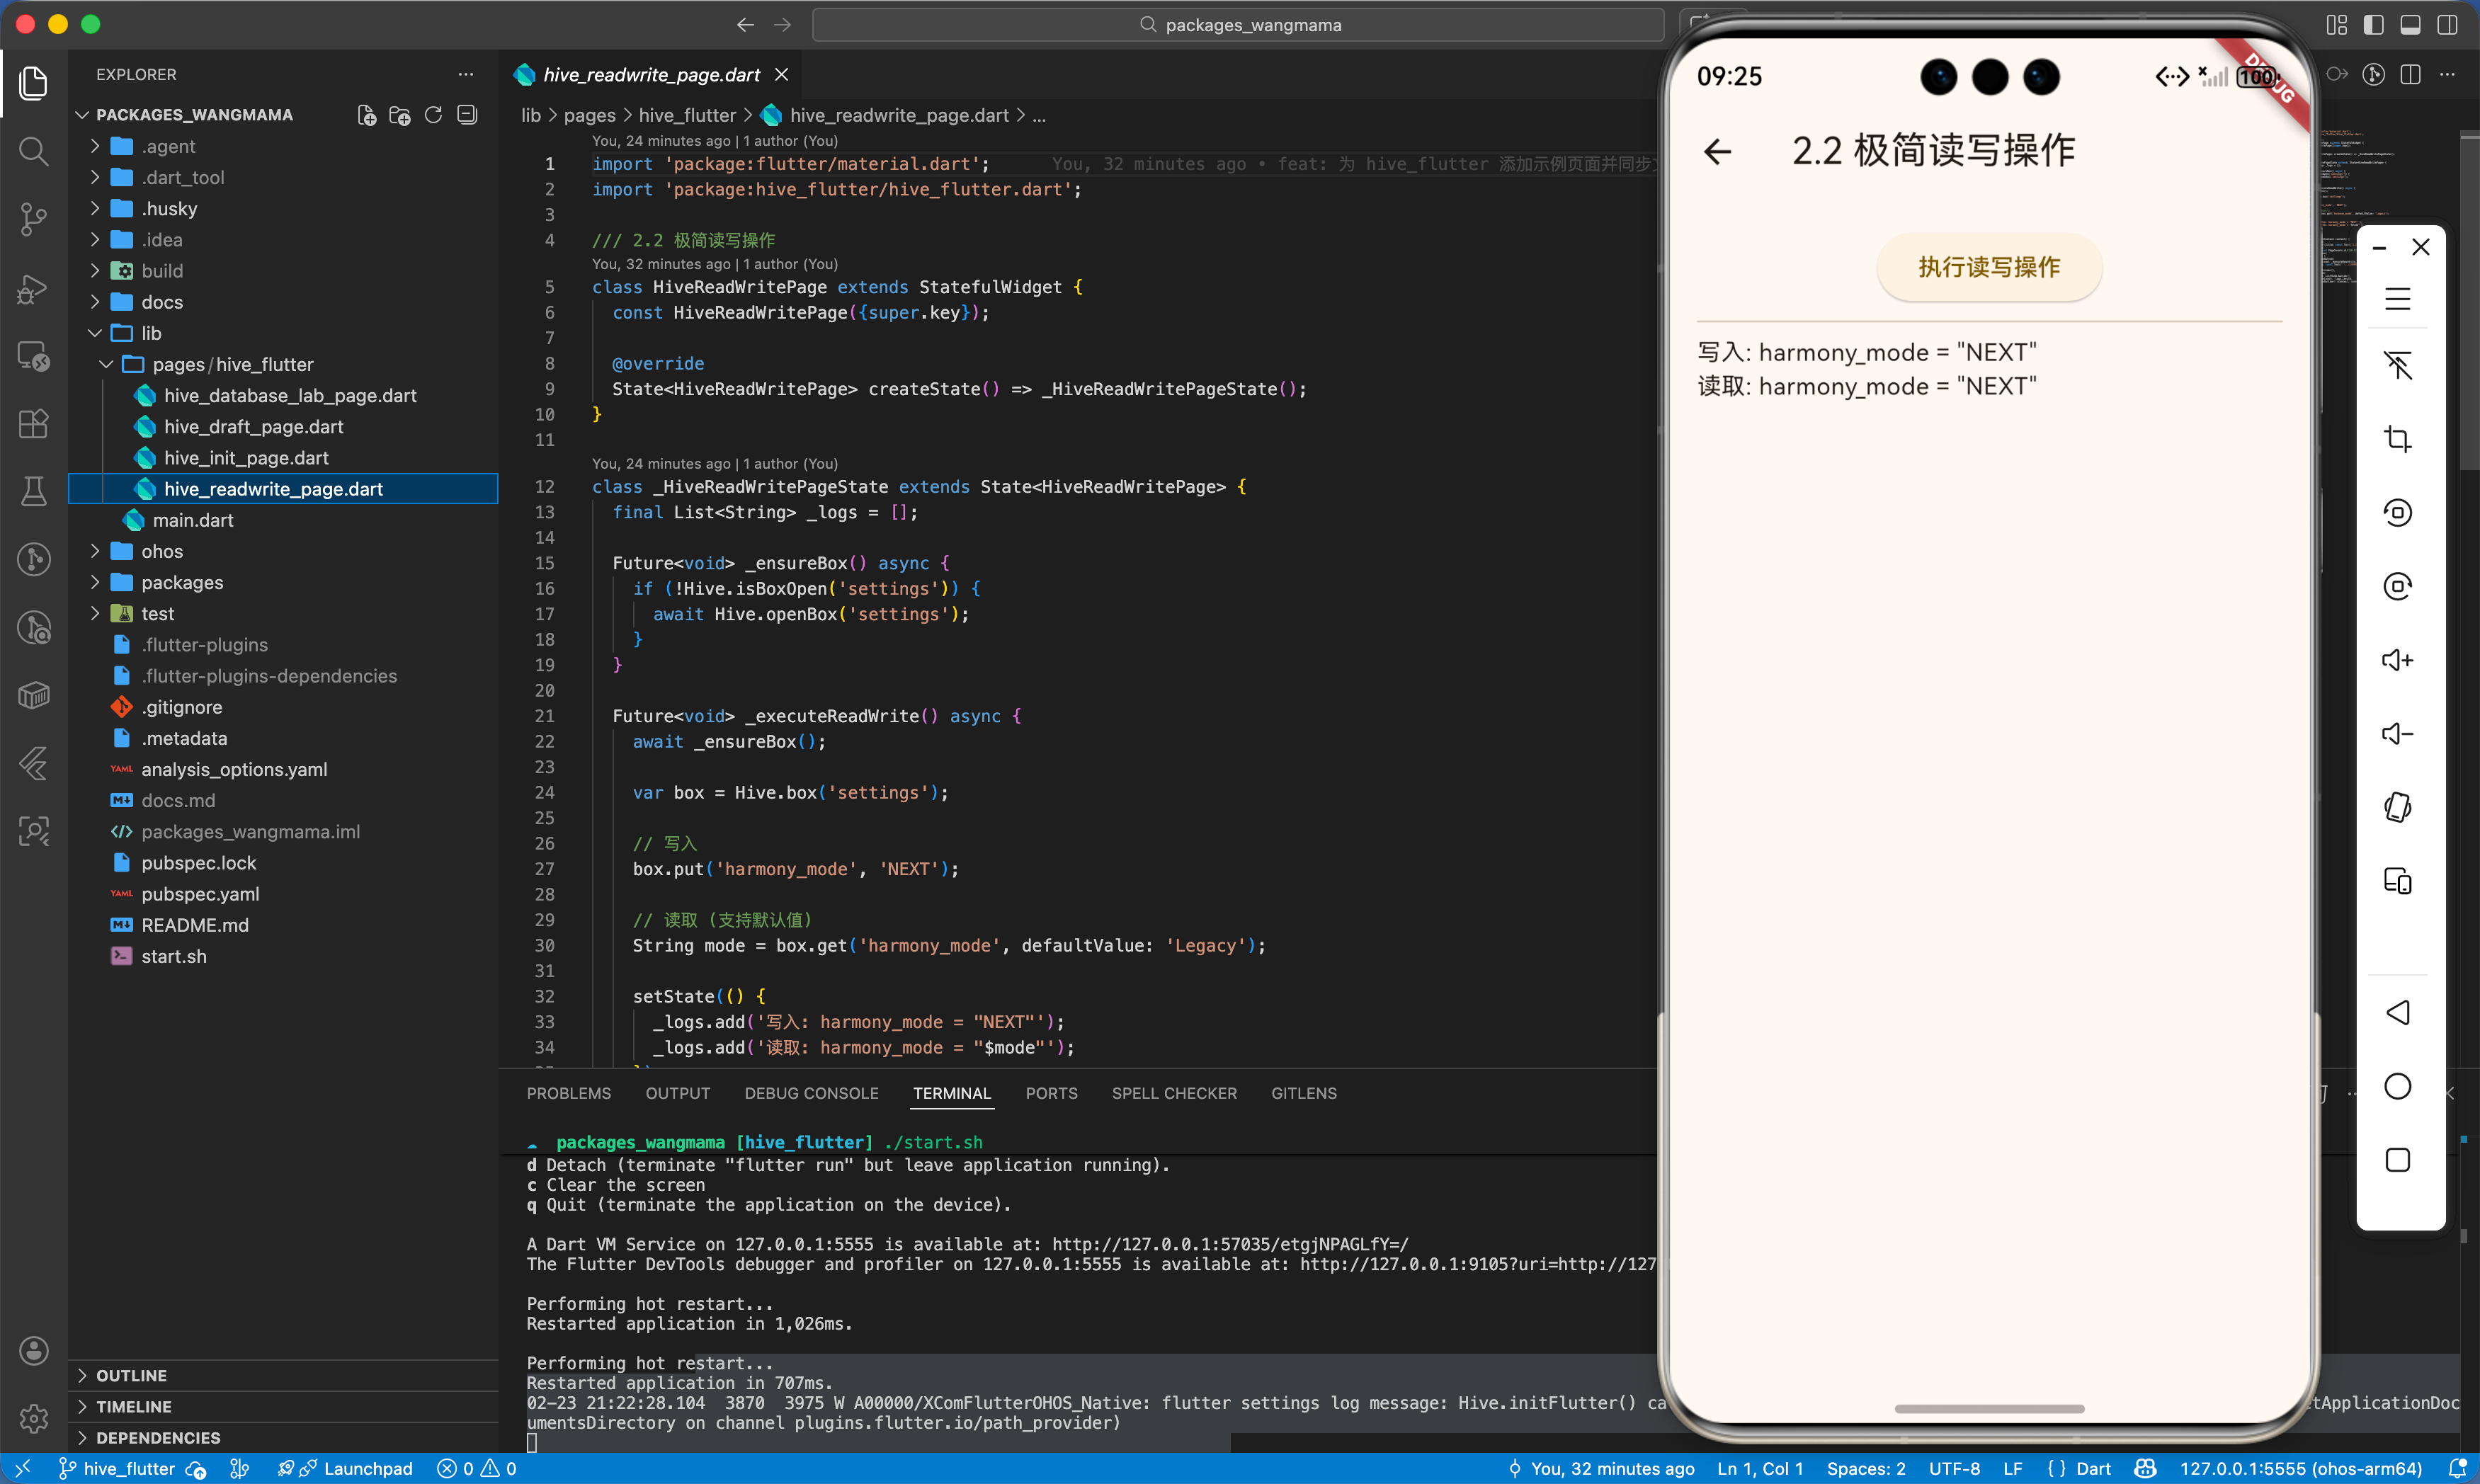The height and width of the screenshot is (1484, 2480).
Task: Switch to PROBLEMS panel tab
Action: pyautogui.click(x=568, y=1093)
